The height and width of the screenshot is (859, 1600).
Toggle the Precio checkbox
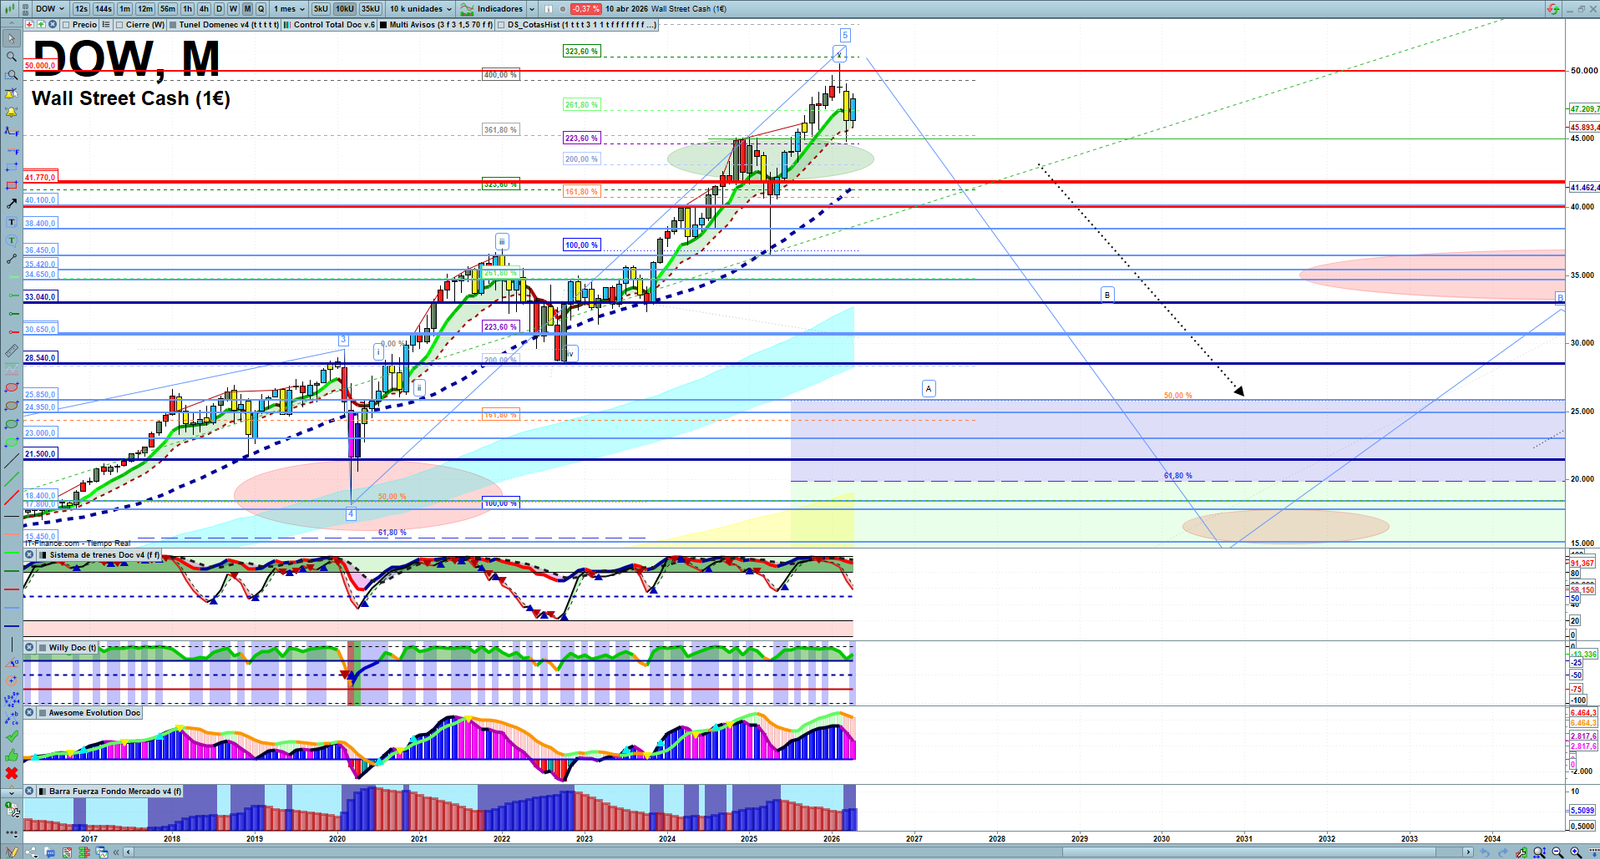(x=67, y=25)
